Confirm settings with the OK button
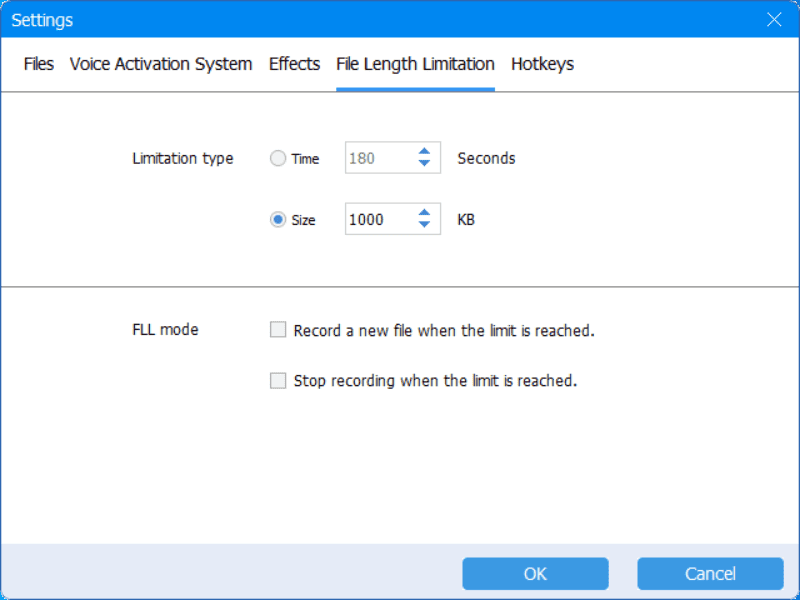 (x=535, y=573)
